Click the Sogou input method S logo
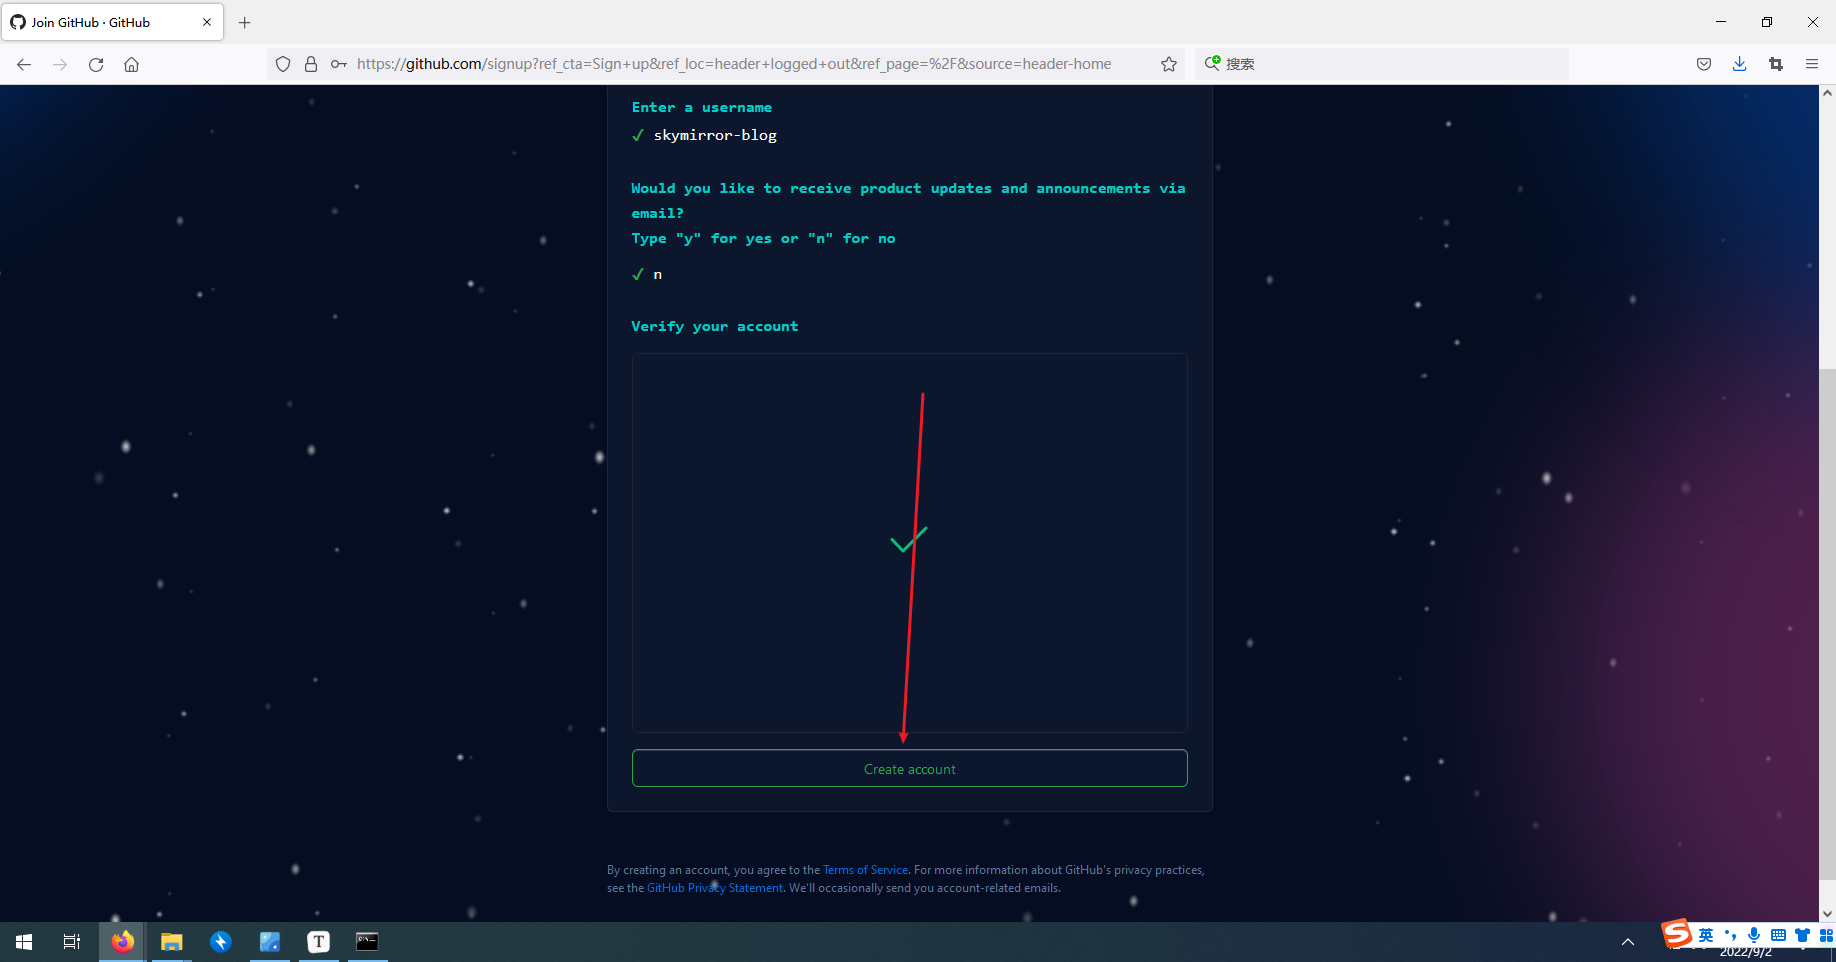Image resolution: width=1836 pixels, height=962 pixels. (1677, 934)
